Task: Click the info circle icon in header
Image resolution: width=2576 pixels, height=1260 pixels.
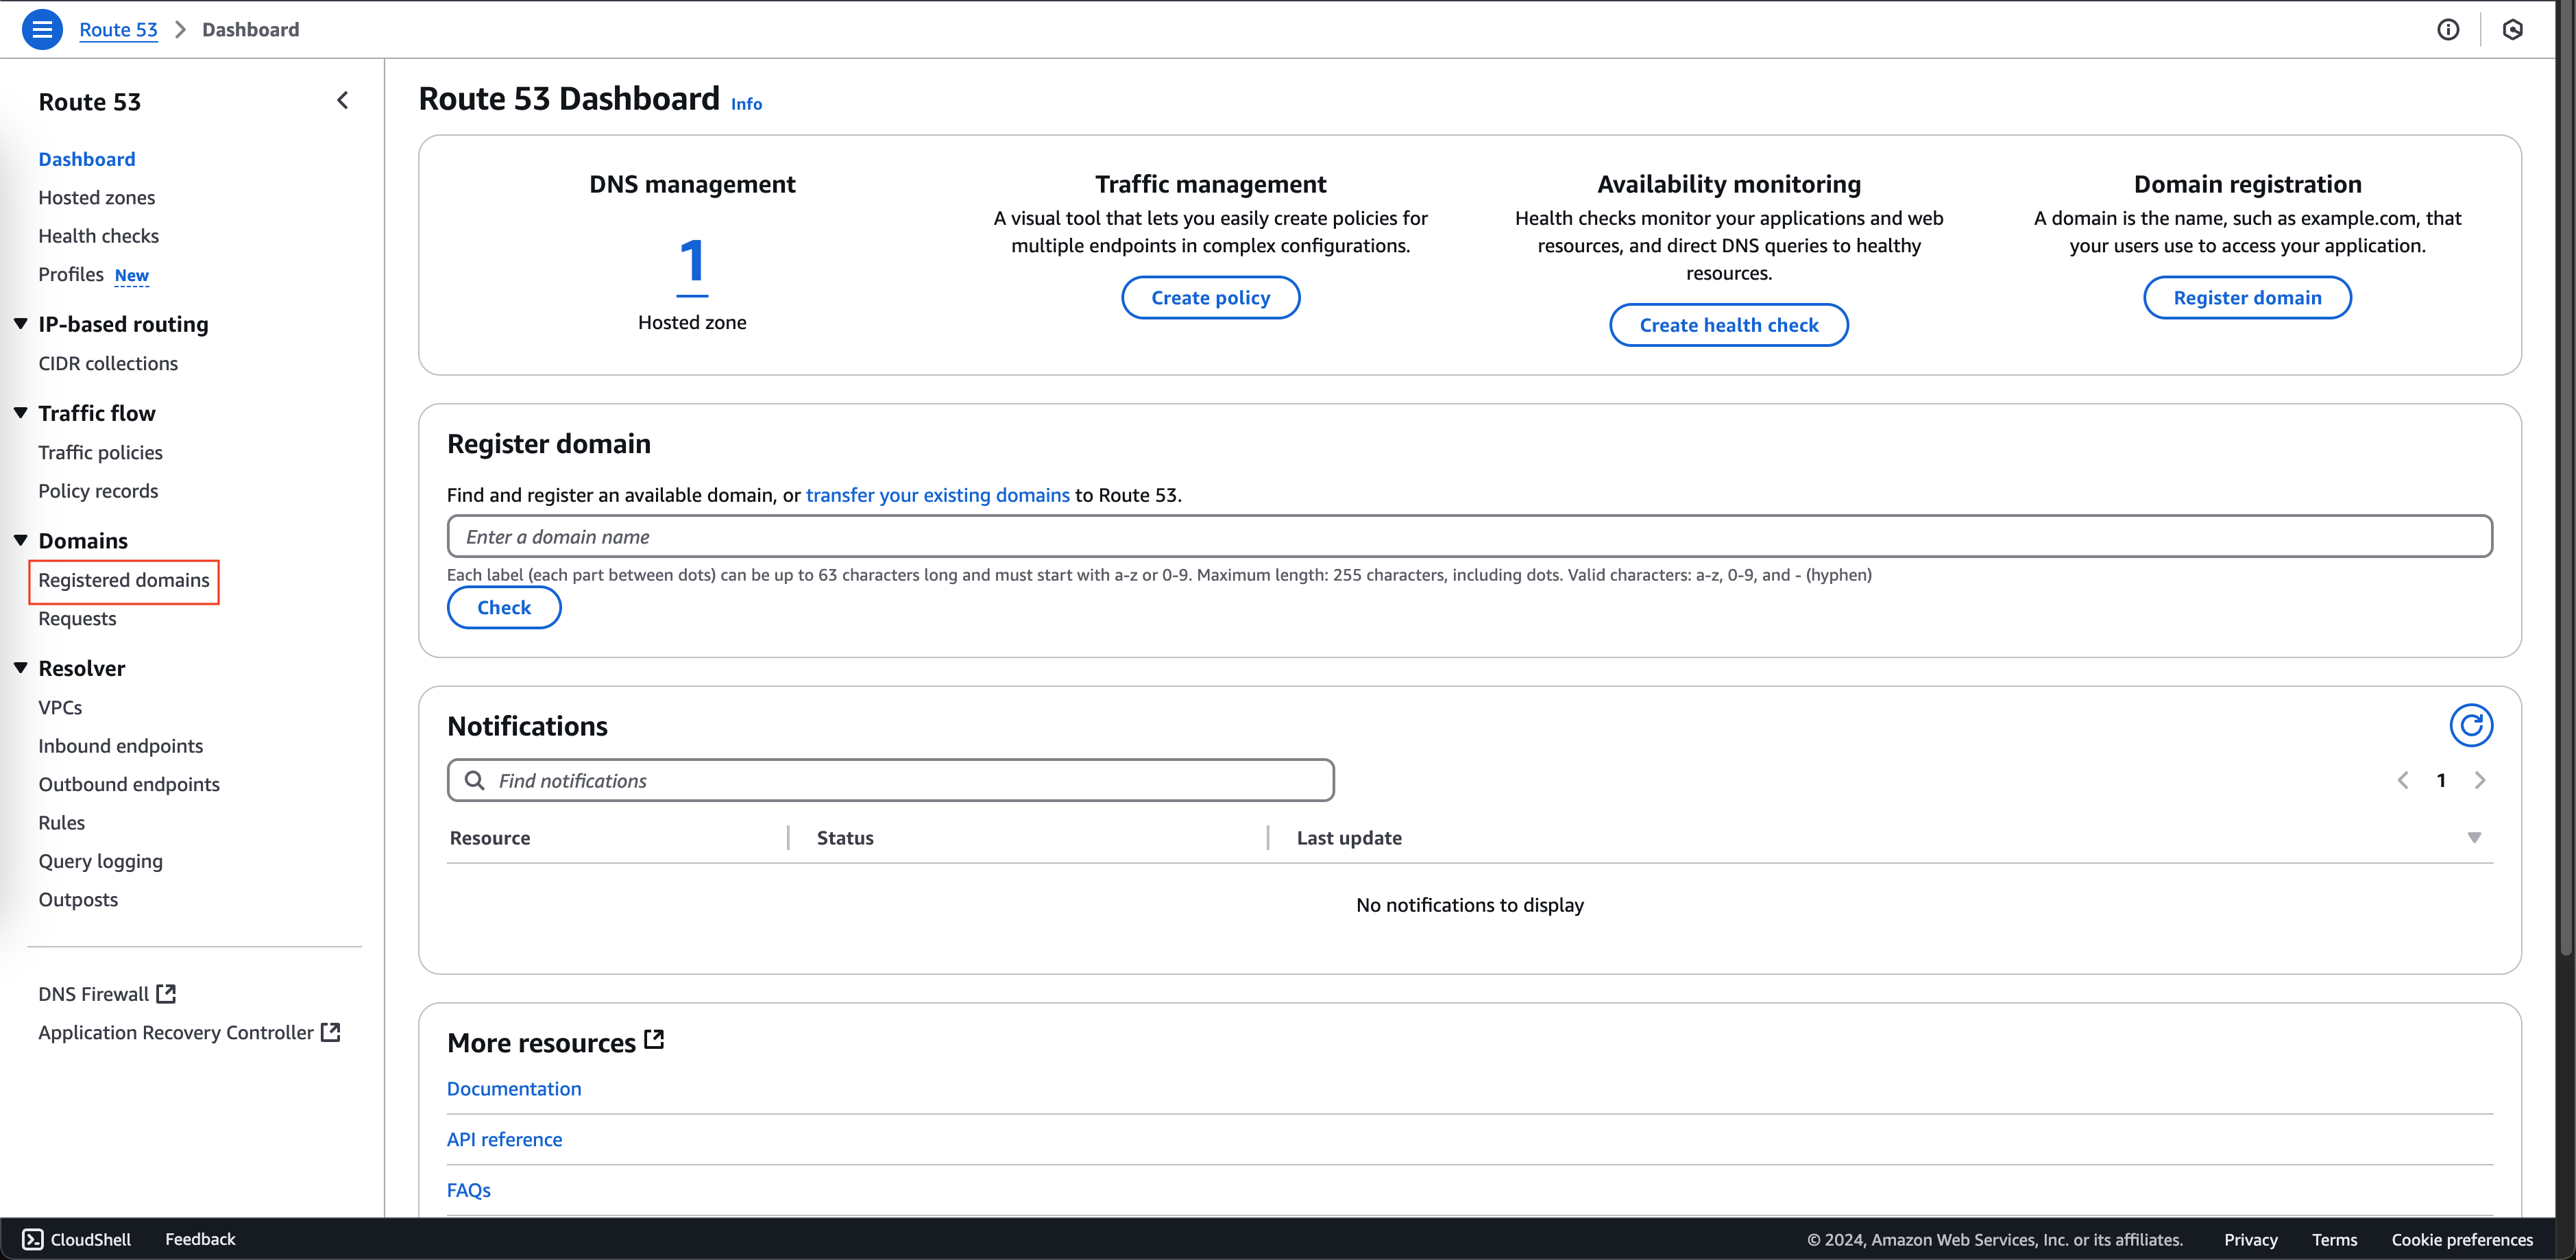Action: (x=2447, y=29)
